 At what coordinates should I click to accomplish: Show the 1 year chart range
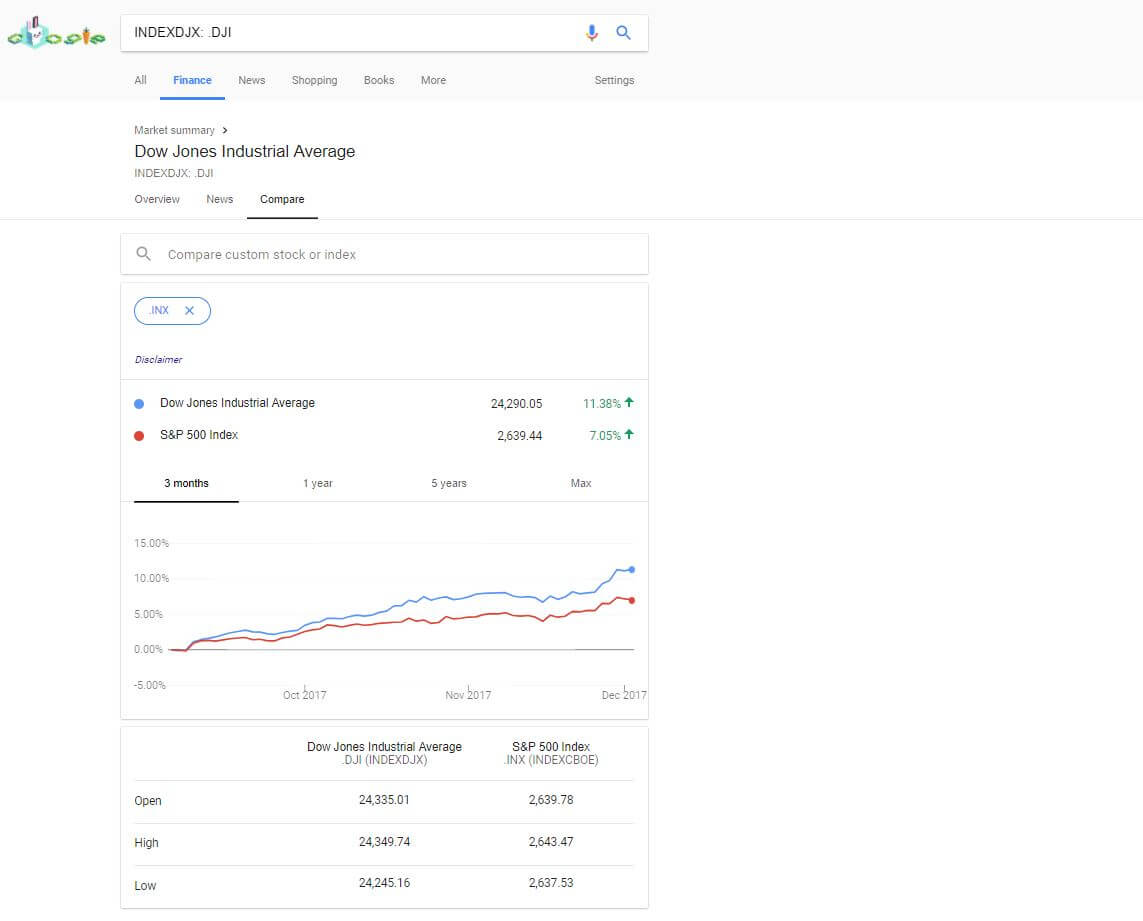click(318, 483)
